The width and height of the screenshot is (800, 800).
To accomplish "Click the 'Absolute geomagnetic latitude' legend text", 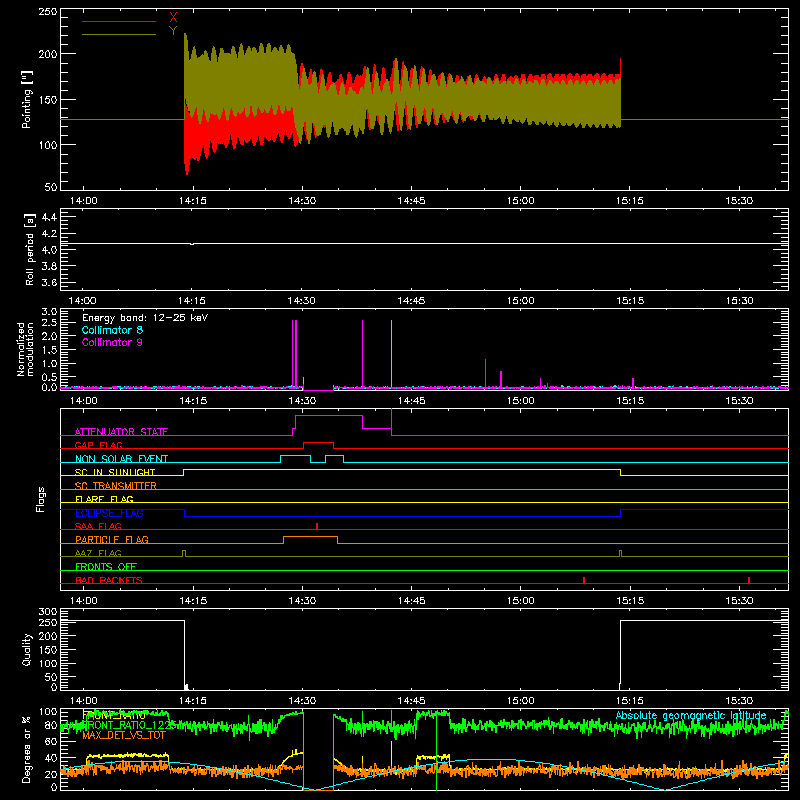I will 691,715.
